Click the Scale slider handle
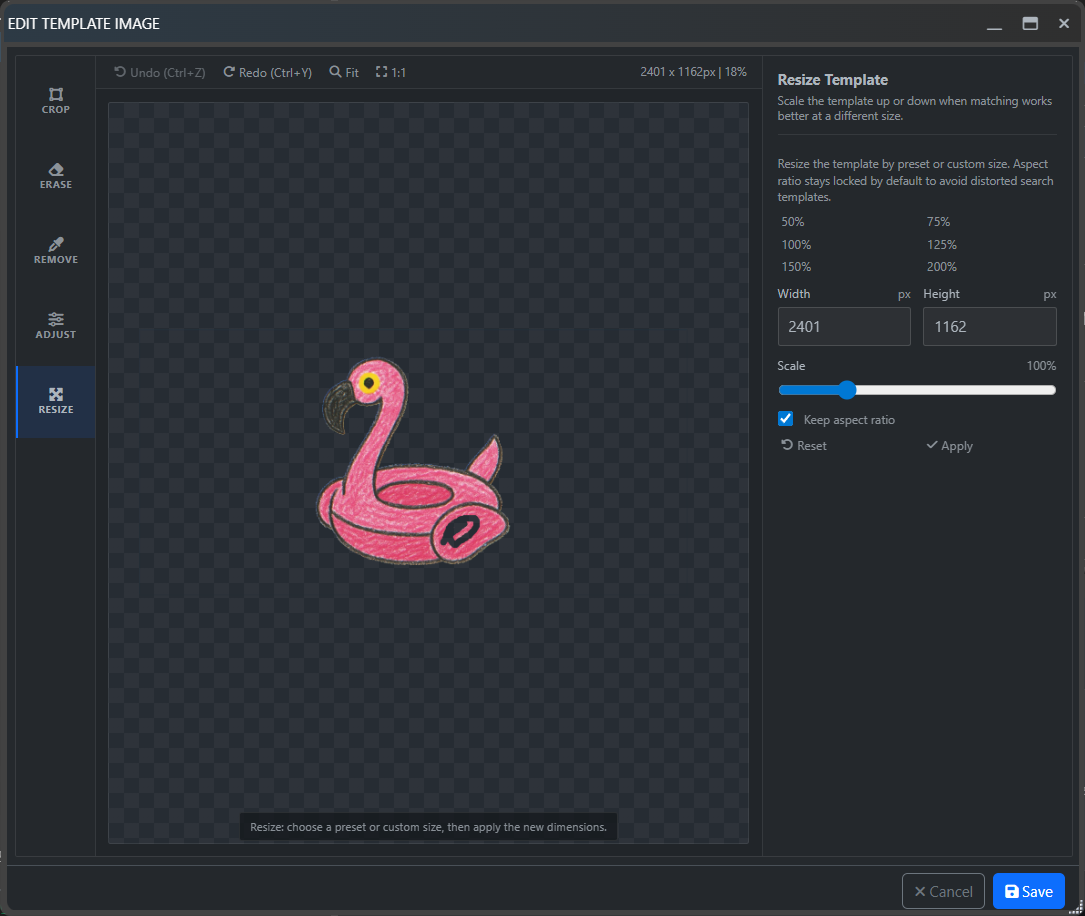 (x=847, y=390)
